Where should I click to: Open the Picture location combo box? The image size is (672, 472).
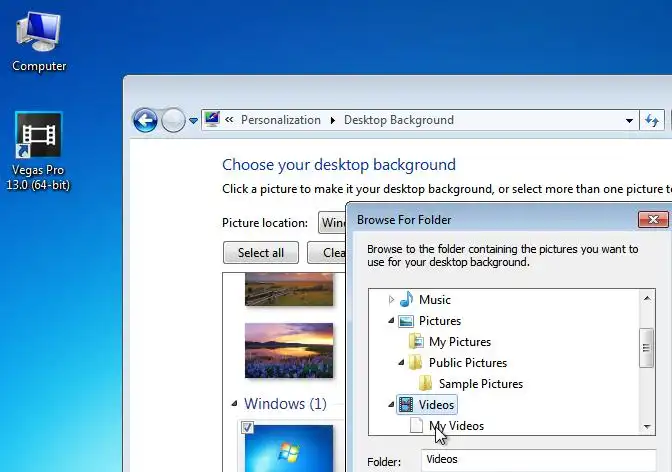(x=332, y=223)
